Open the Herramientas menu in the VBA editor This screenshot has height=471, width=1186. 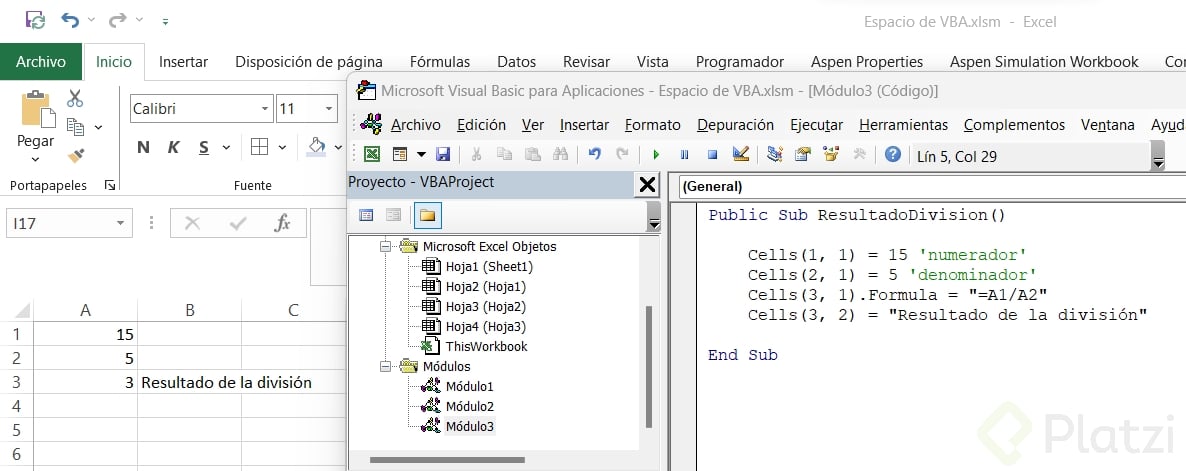click(x=903, y=125)
